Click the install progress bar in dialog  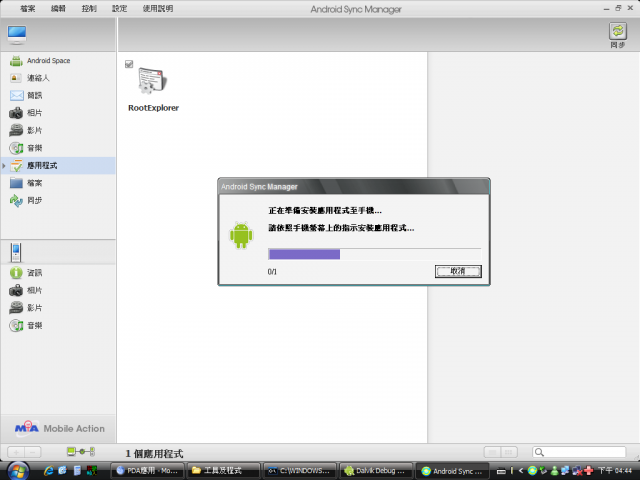(x=375, y=254)
